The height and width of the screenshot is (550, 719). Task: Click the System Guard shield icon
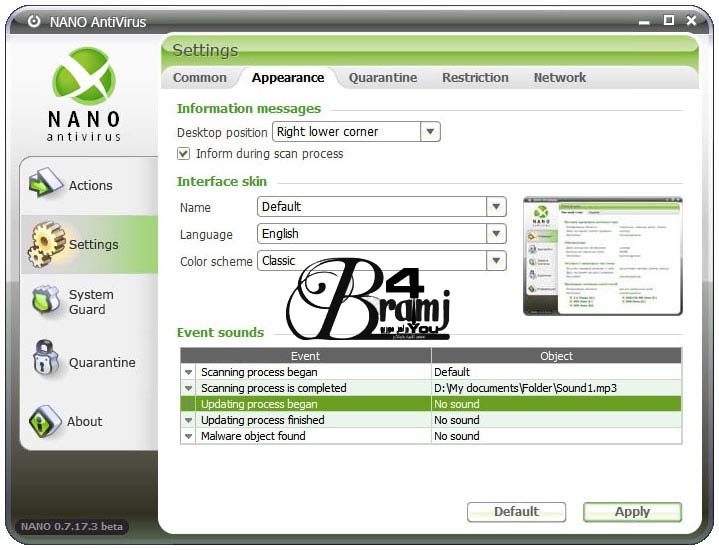[x=46, y=301]
